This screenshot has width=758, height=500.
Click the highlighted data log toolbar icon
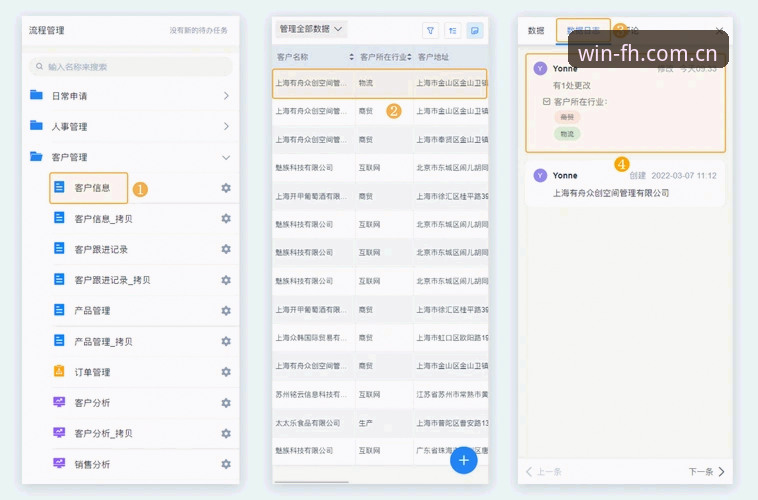[x=475, y=30]
